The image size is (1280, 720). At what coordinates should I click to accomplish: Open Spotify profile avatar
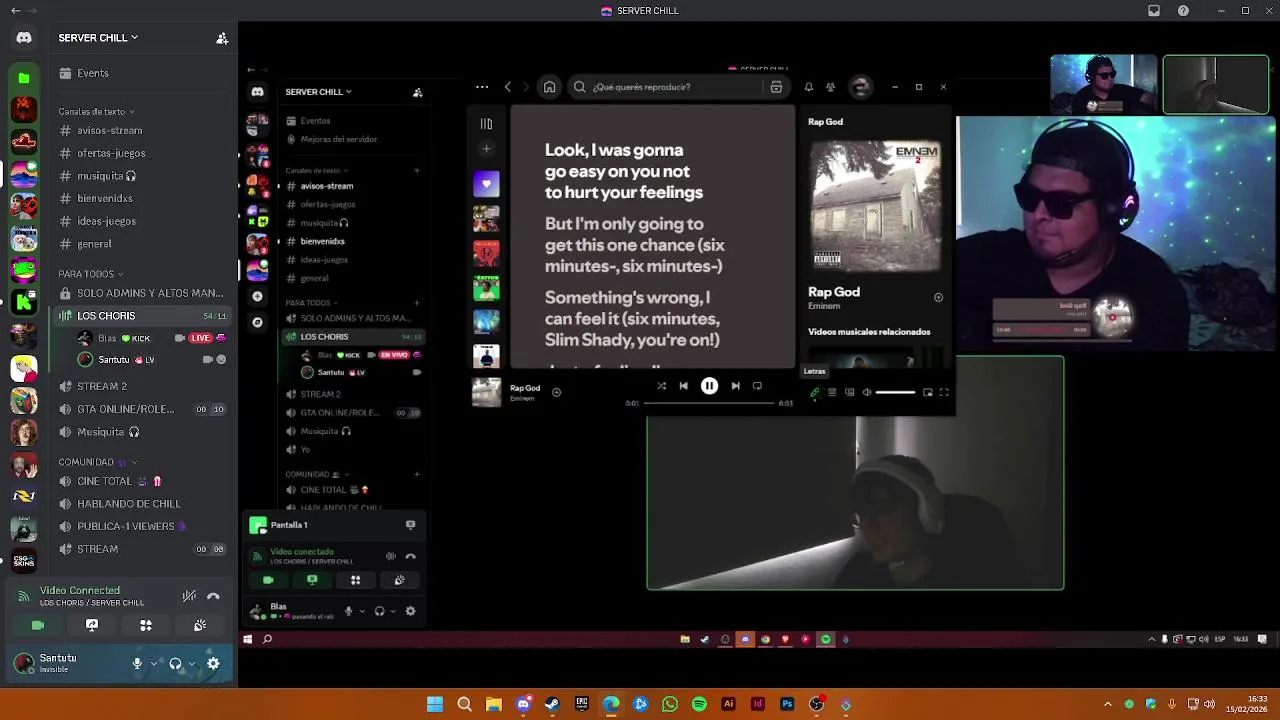[860, 87]
